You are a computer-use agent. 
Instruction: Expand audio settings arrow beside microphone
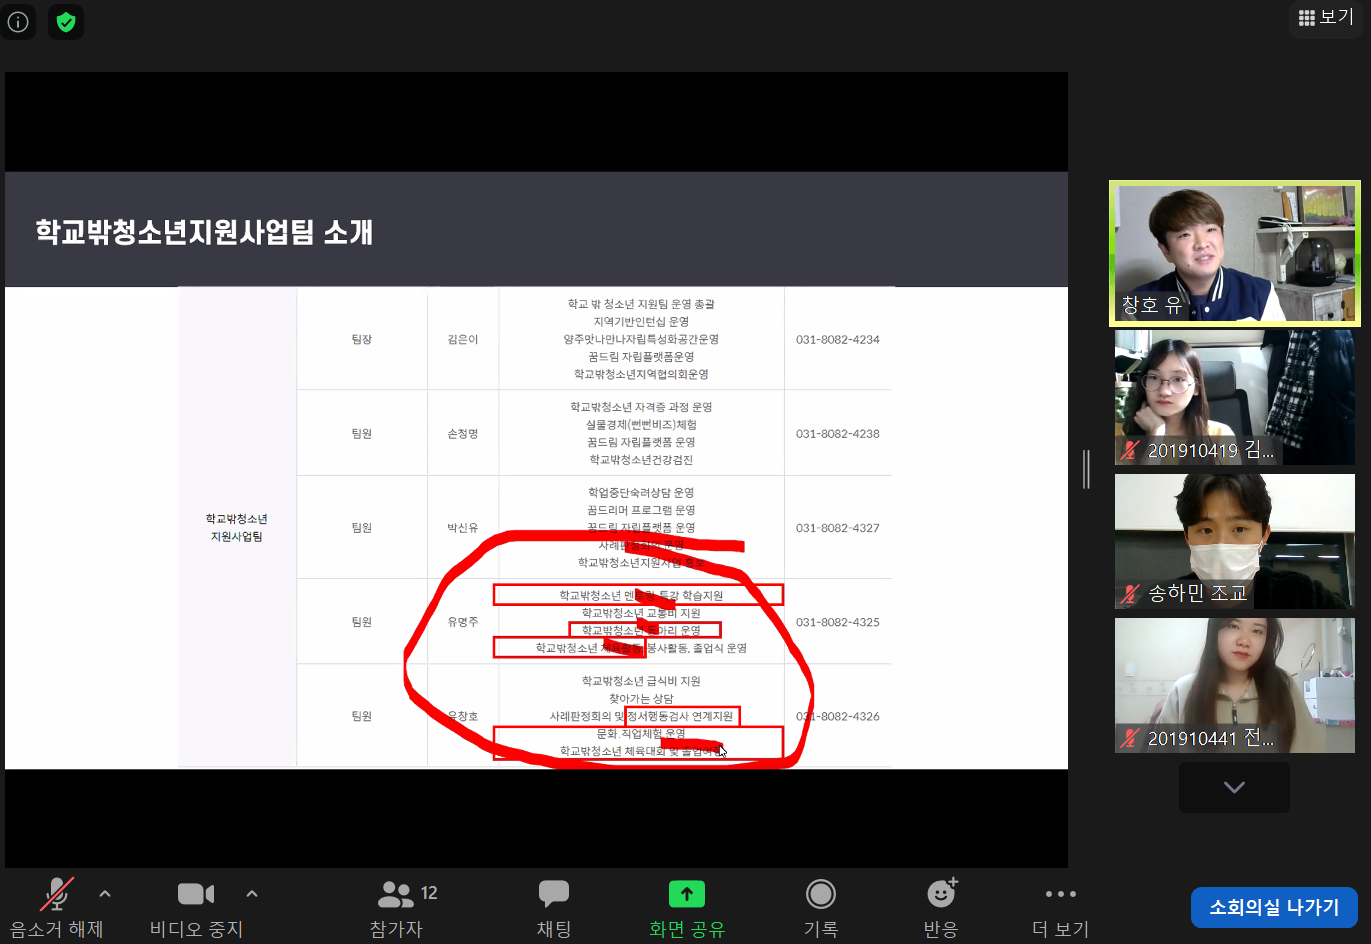point(105,894)
